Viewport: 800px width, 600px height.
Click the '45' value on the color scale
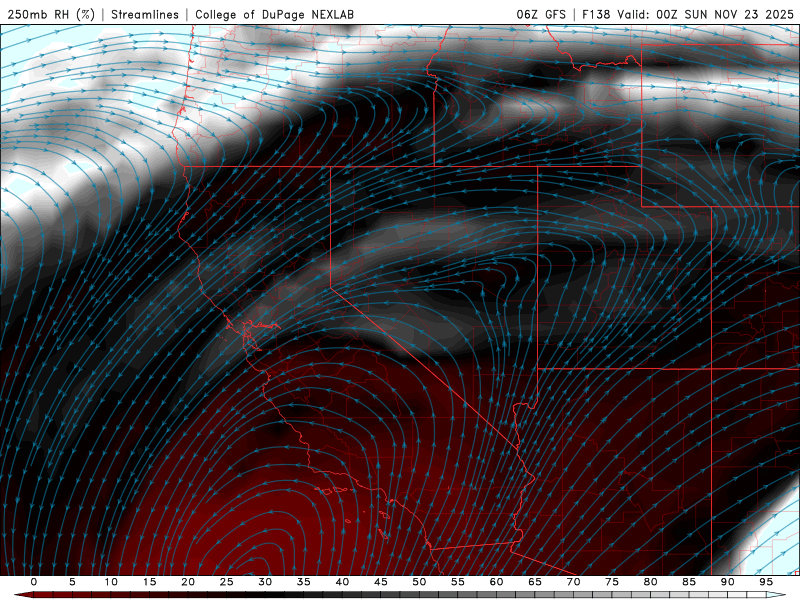click(x=381, y=582)
